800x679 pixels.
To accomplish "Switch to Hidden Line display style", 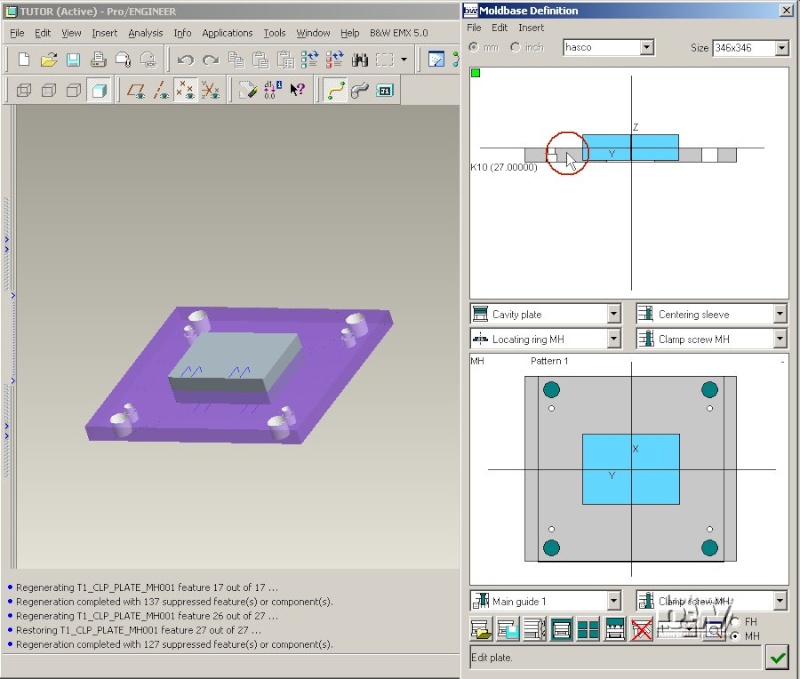I will coord(48,91).
